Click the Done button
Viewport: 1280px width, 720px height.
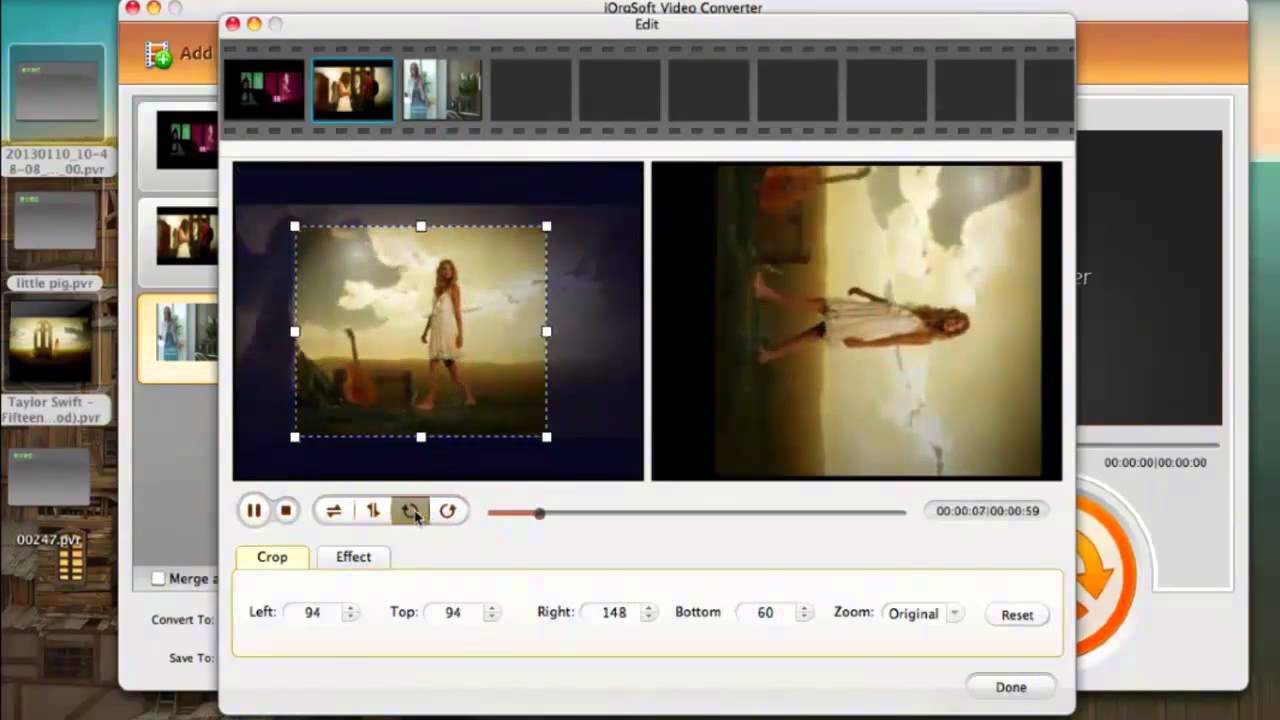[1010, 687]
